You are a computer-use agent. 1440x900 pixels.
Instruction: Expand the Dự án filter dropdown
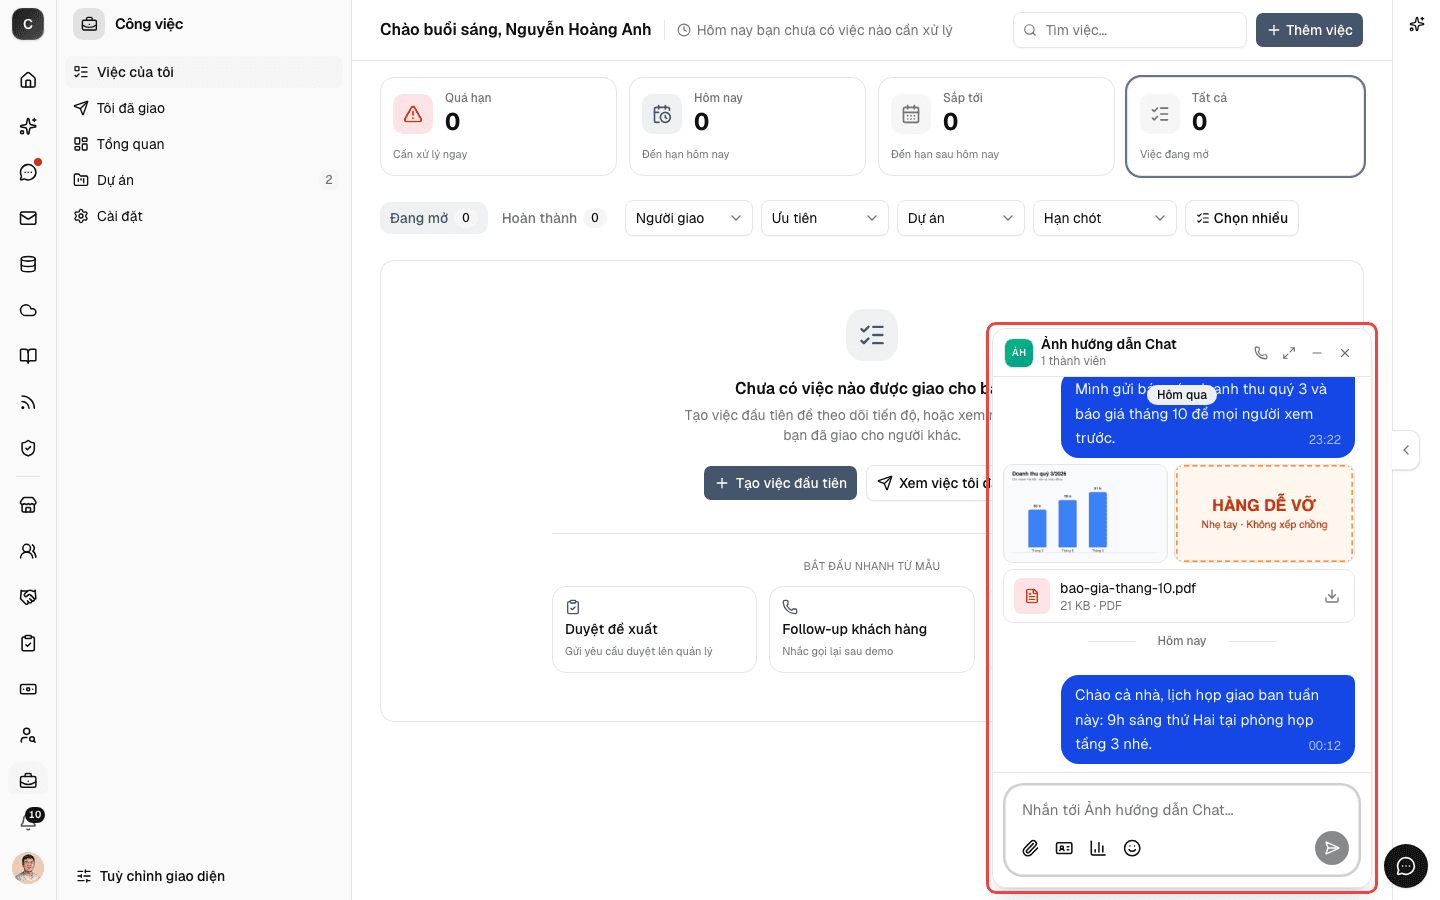pyautogui.click(x=961, y=218)
